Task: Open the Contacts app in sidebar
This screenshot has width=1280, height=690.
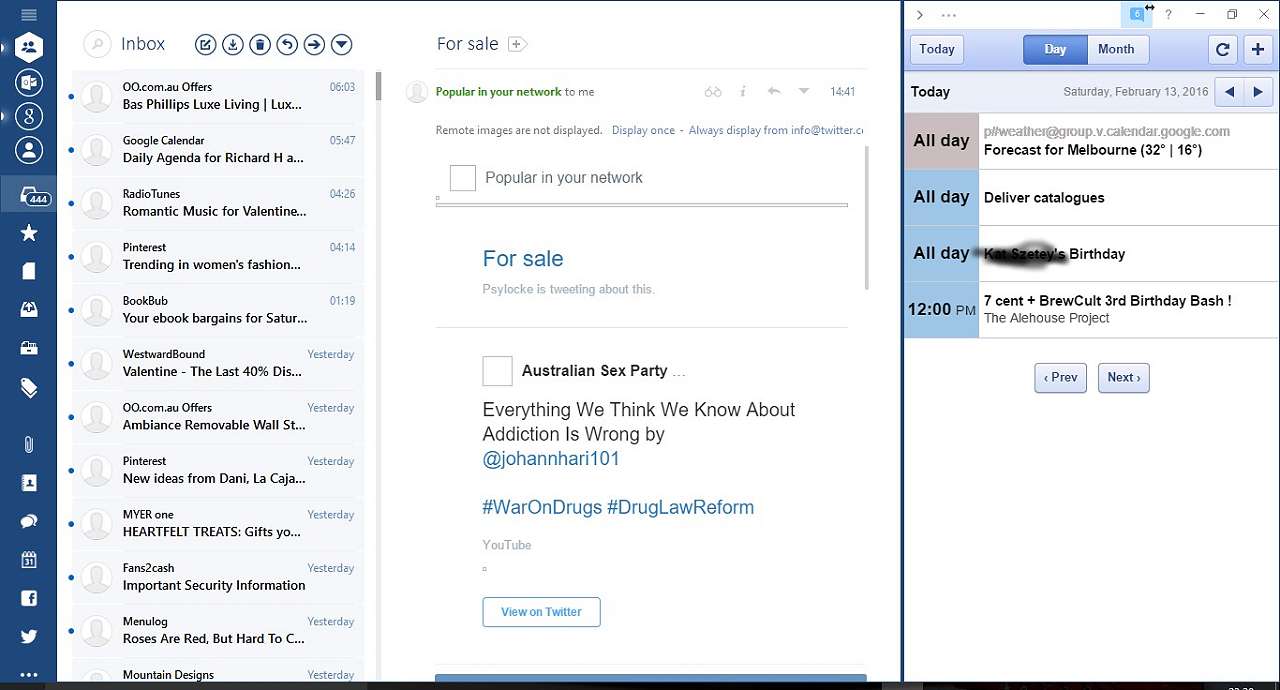Action: pos(29,483)
